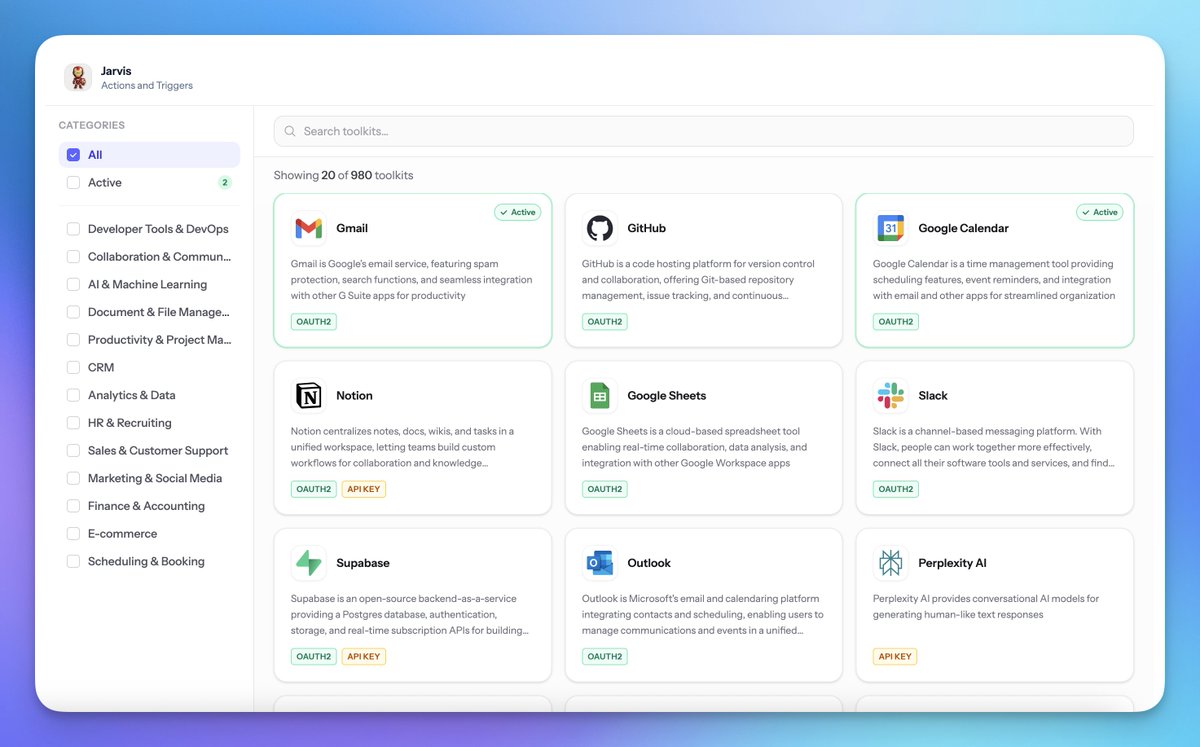Click the OAUTH2 tag on Google Calendar card
The image size is (1200, 747).
[x=895, y=322]
